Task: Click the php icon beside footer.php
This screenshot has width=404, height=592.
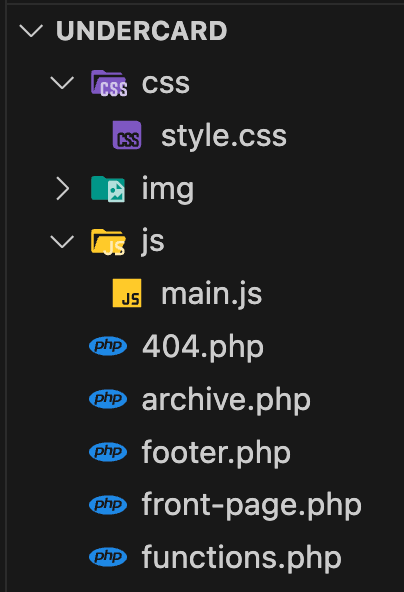Action: point(108,452)
